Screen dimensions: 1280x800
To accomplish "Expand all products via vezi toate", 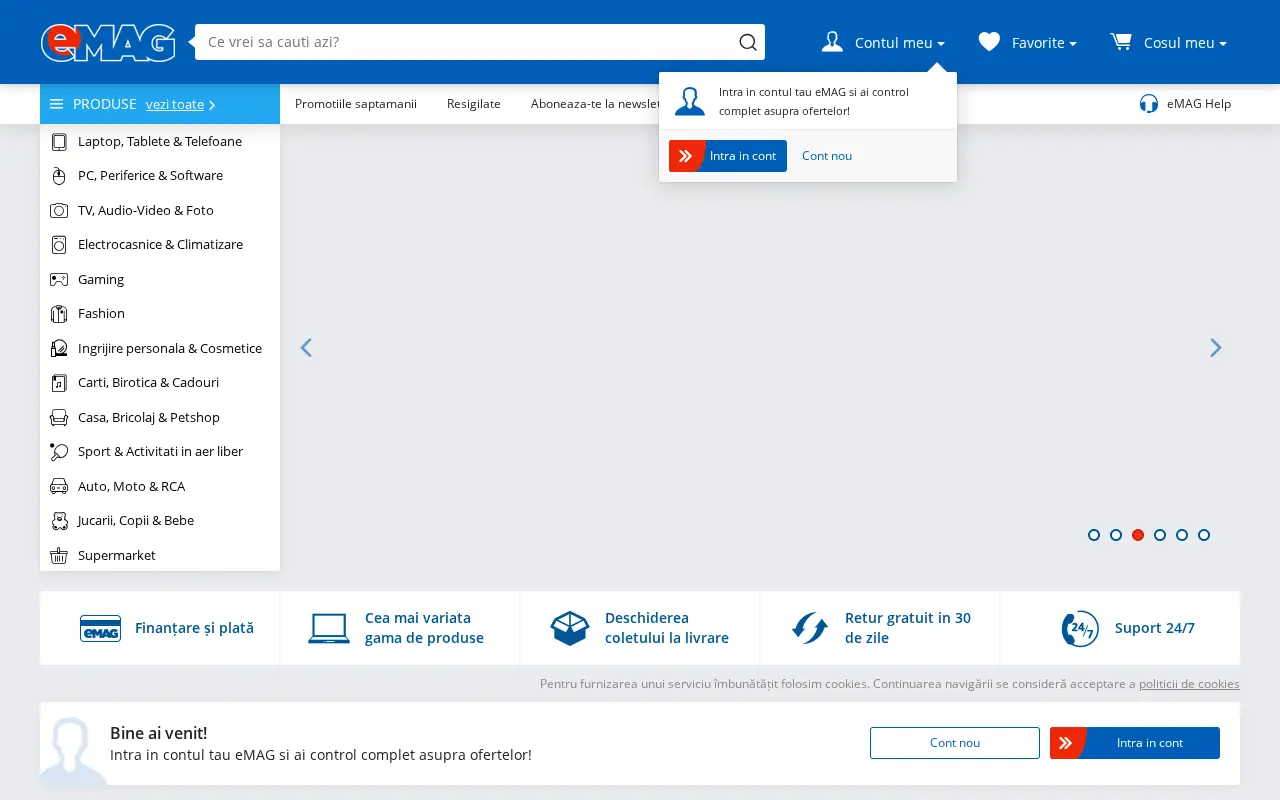I will pyautogui.click(x=180, y=104).
